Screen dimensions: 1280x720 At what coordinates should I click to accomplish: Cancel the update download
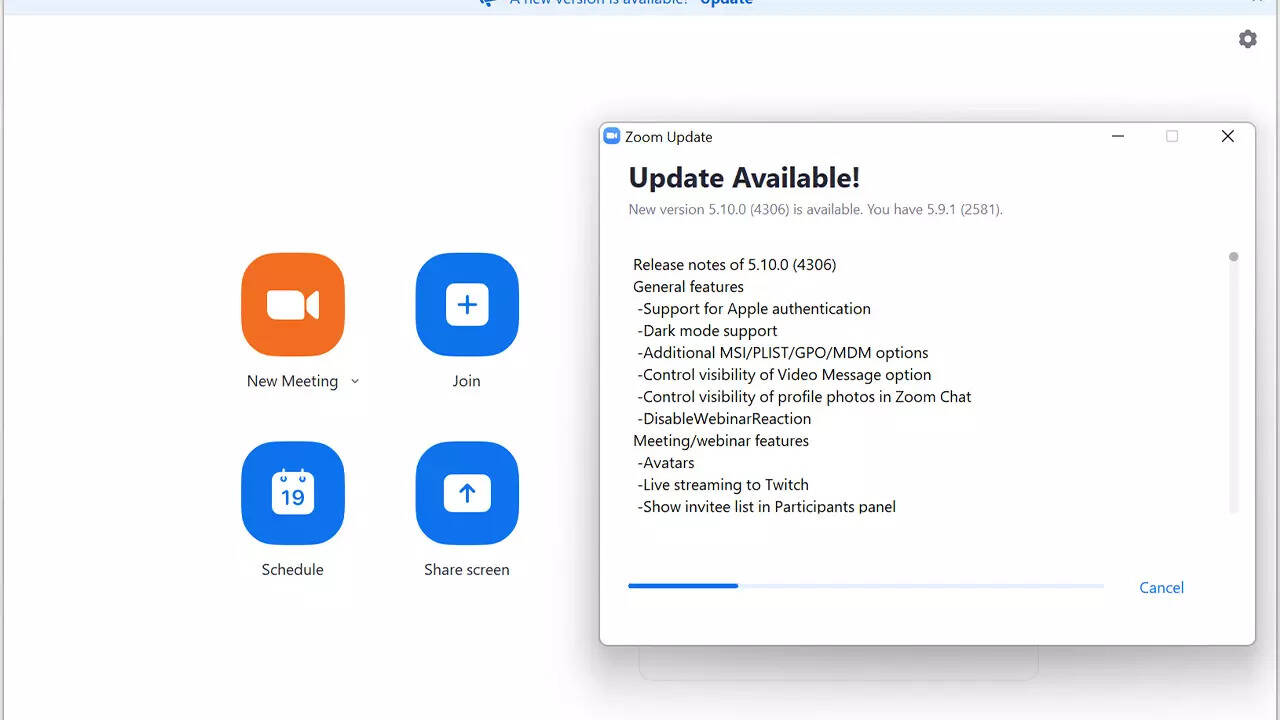1161,587
